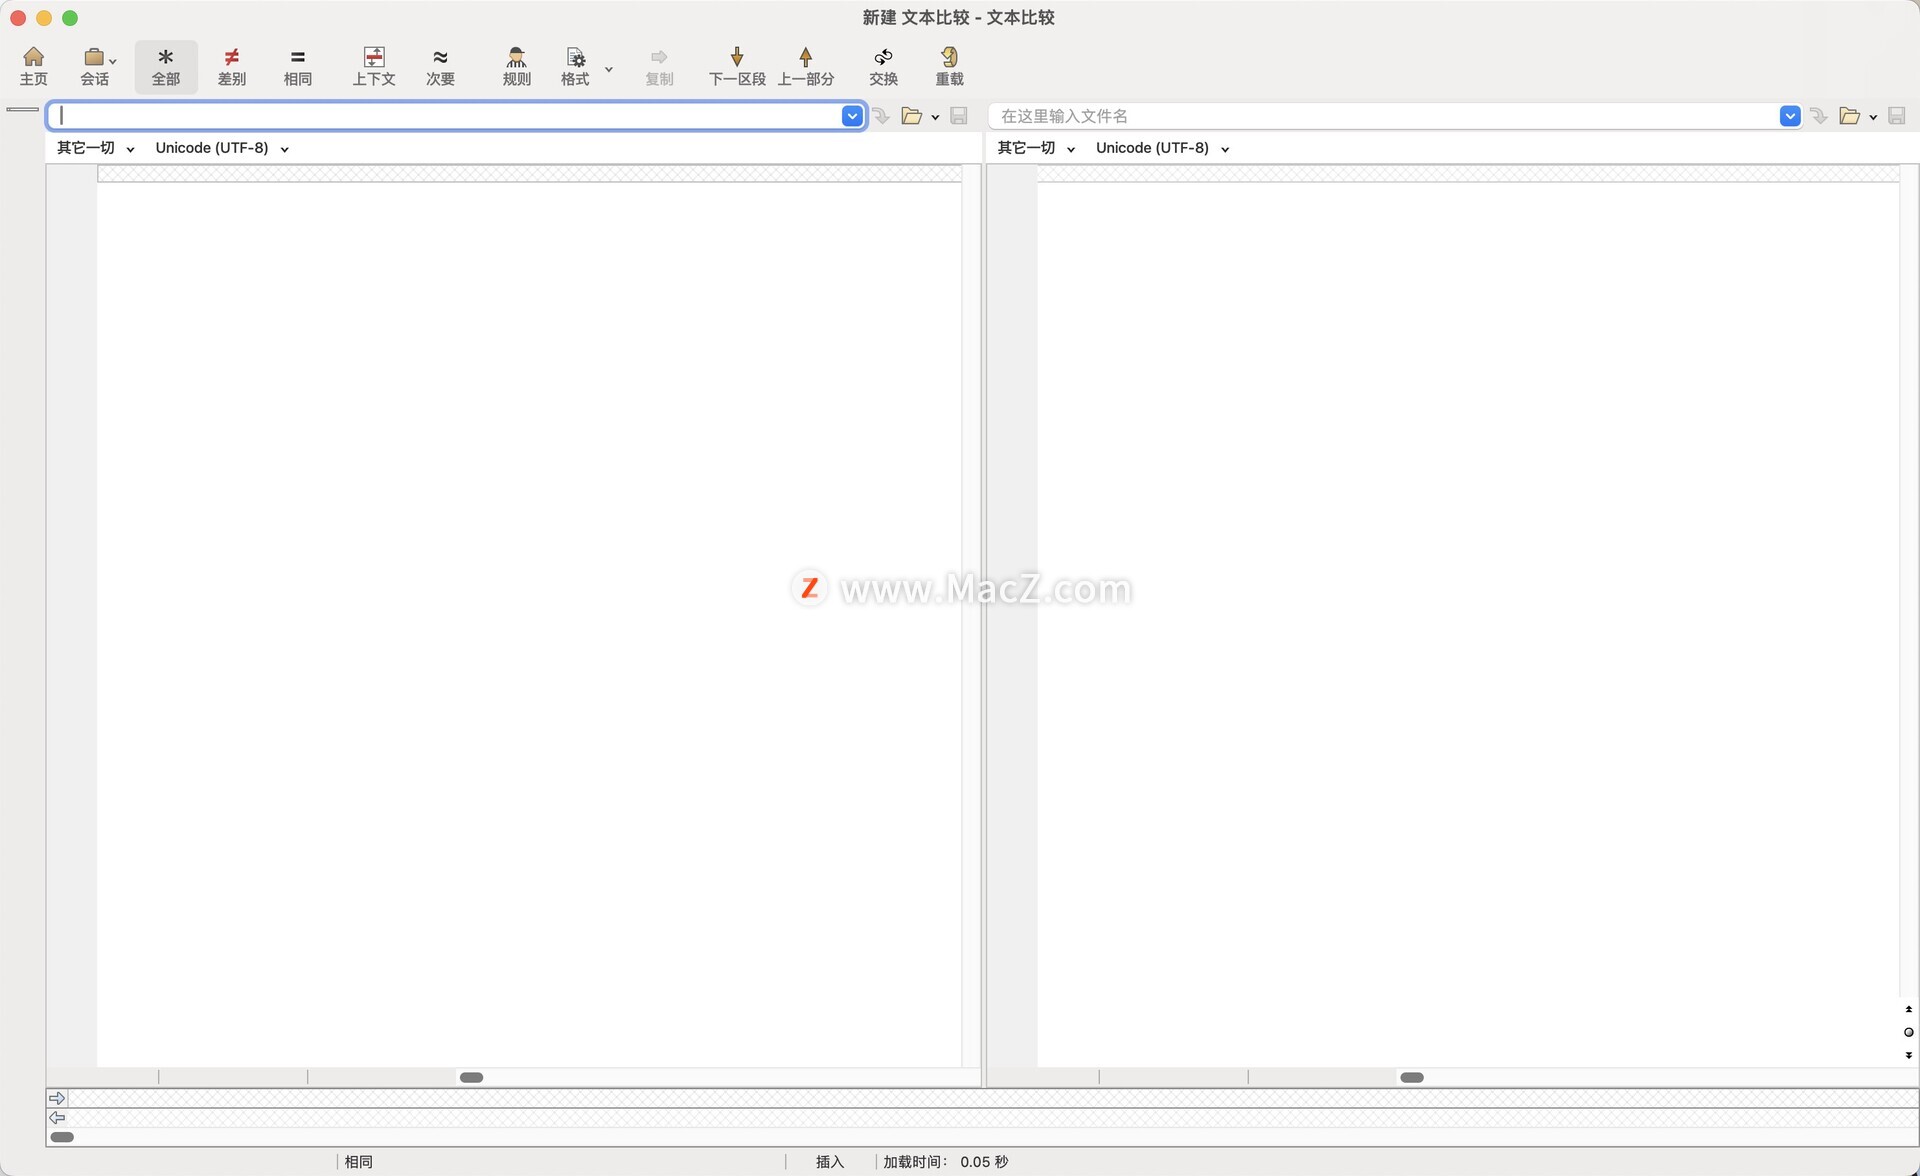Click bottom detail panel scrollbar thumb
1920x1176 pixels.
[x=62, y=1137]
